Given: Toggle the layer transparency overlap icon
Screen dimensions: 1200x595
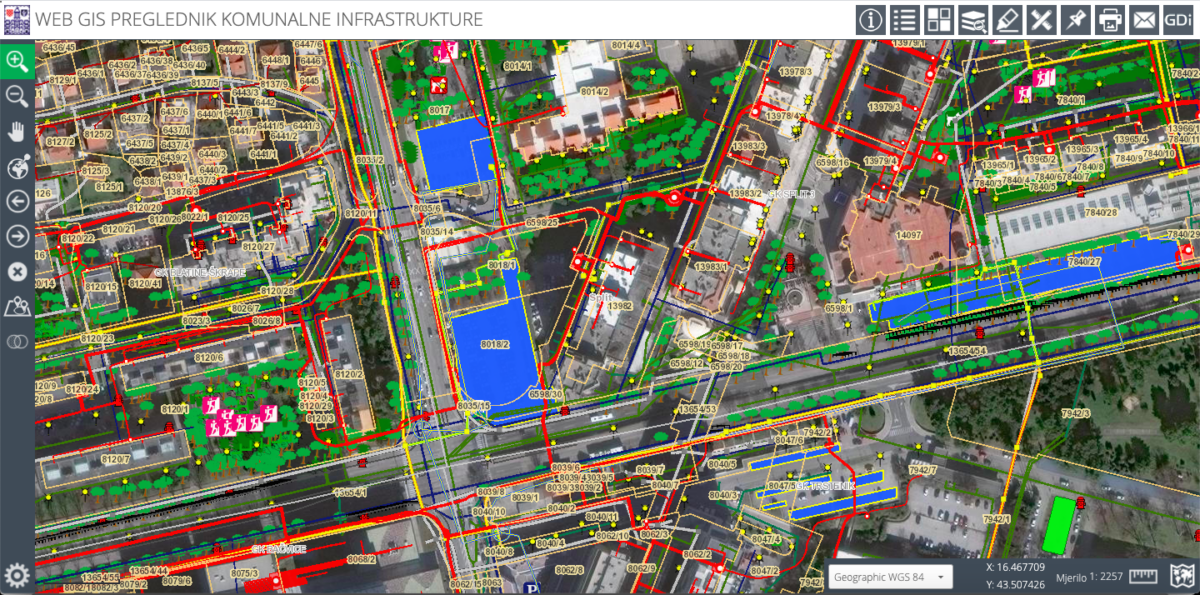Looking at the screenshot, I should coord(17,341).
